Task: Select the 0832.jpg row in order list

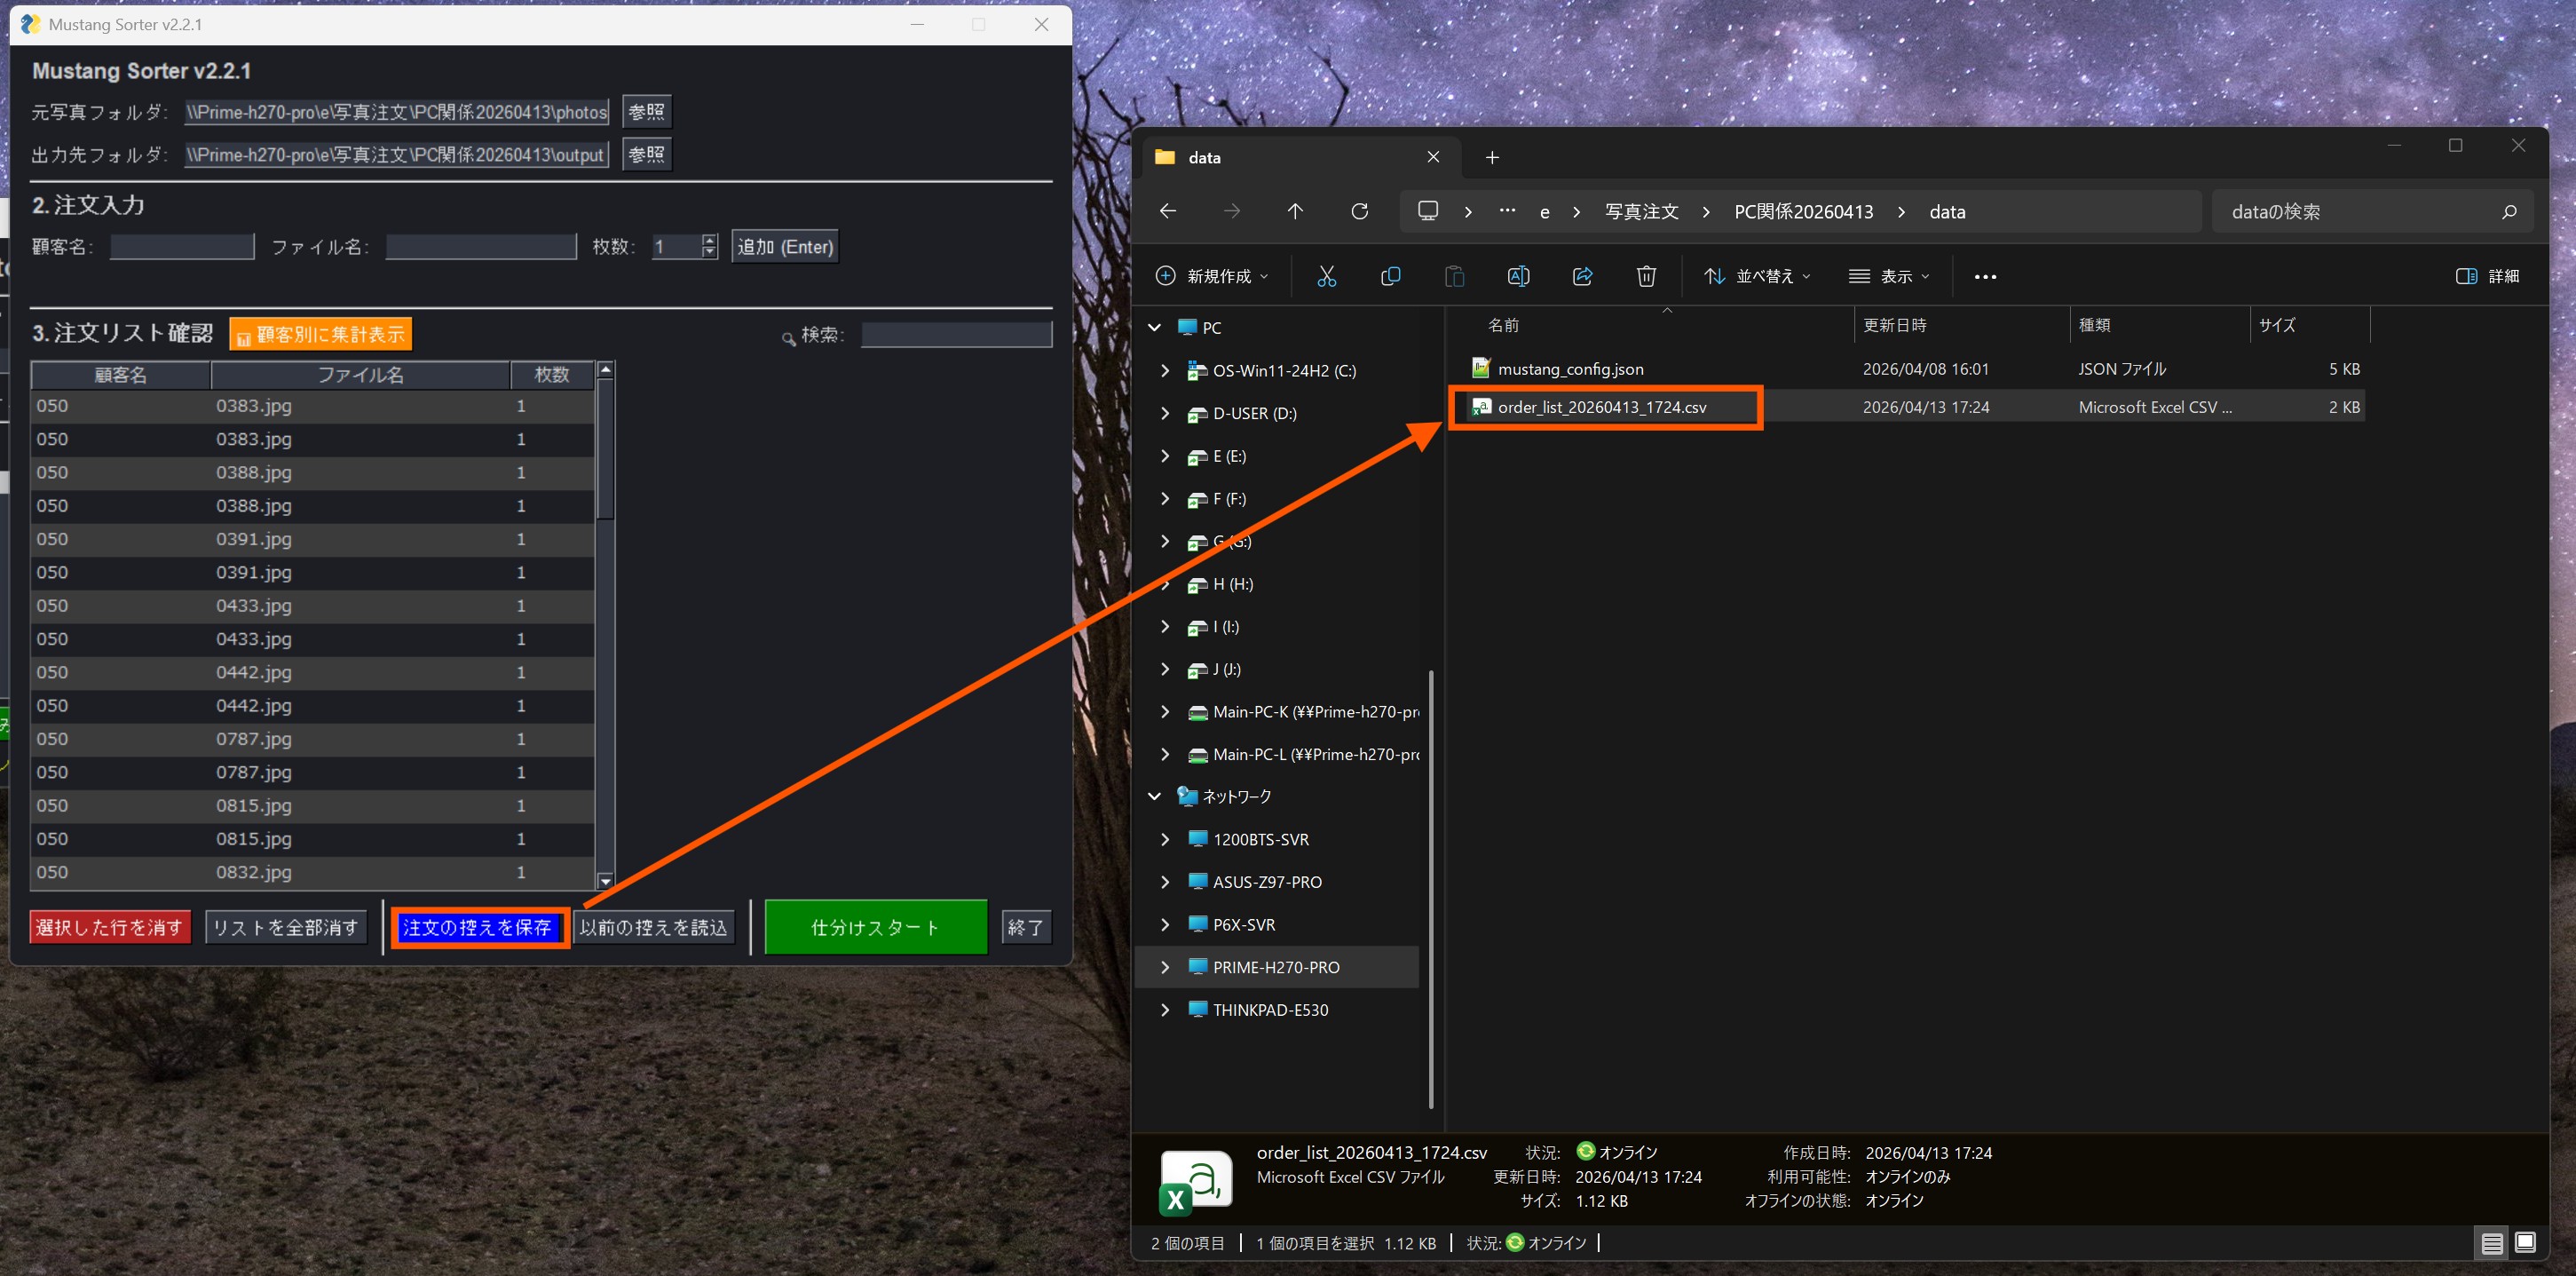Action: 312,872
